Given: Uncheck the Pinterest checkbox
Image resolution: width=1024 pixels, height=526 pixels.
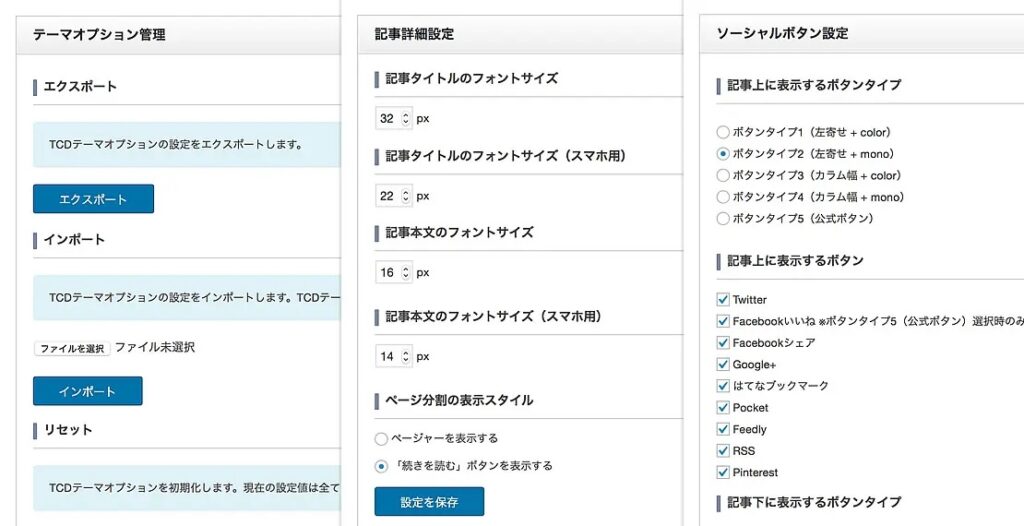Looking at the screenshot, I should 722,472.
